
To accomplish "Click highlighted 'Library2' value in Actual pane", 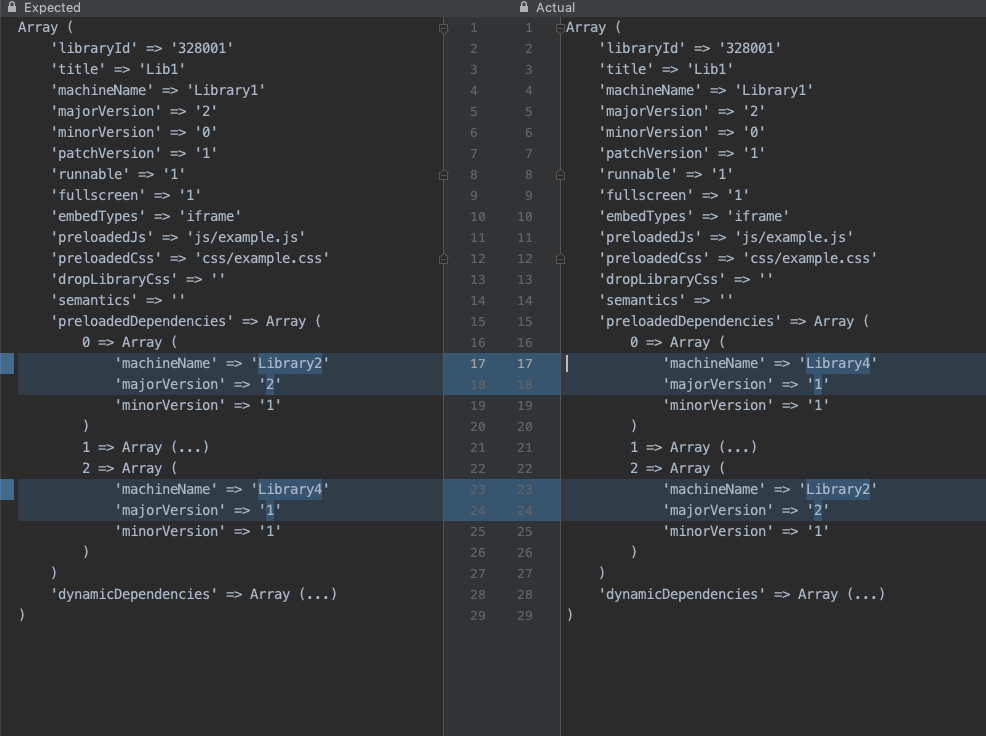I will tap(838, 489).
